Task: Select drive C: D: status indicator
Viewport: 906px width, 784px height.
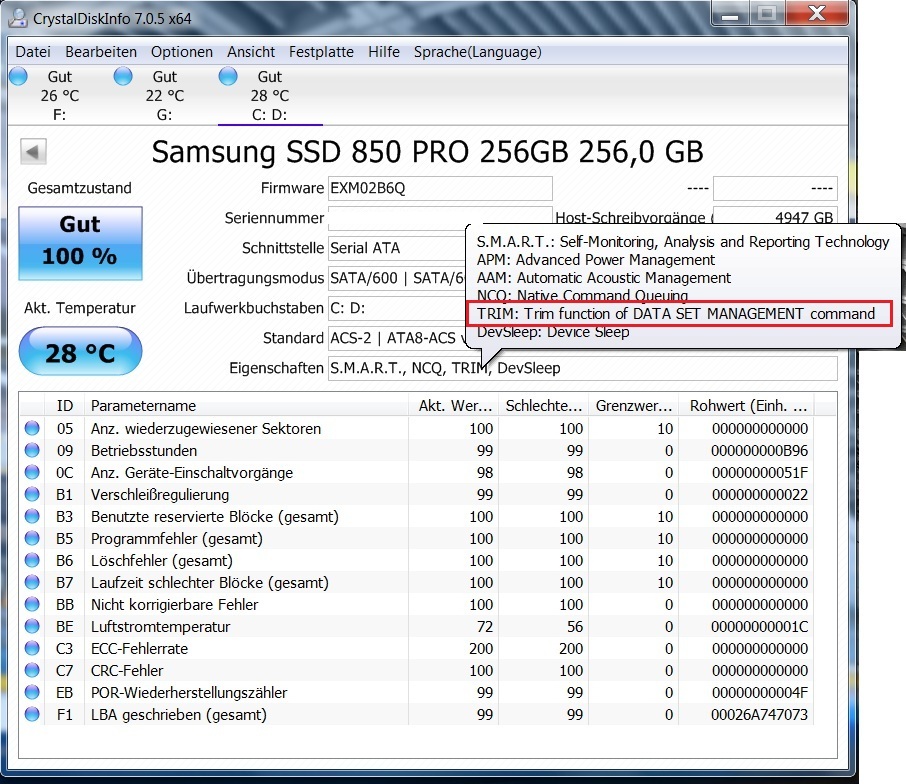Action: [x=228, y=76]
